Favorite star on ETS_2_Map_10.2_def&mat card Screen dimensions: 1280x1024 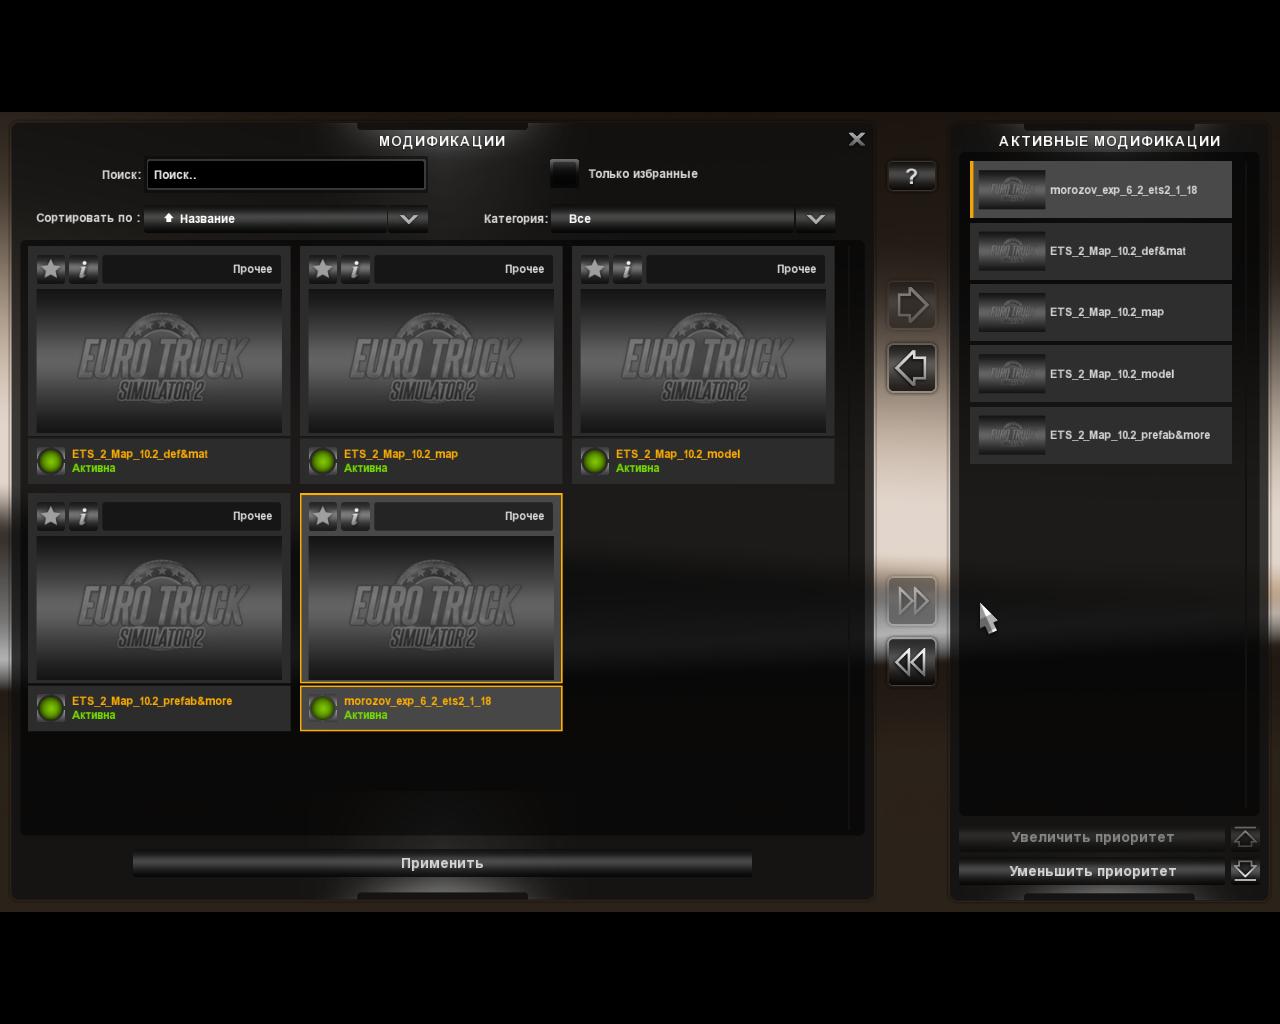coord(51,269)
